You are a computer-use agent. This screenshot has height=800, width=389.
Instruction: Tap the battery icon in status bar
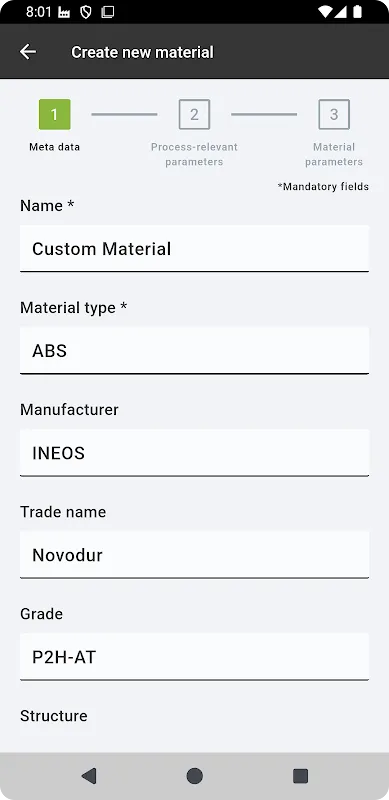click(357, 12)
